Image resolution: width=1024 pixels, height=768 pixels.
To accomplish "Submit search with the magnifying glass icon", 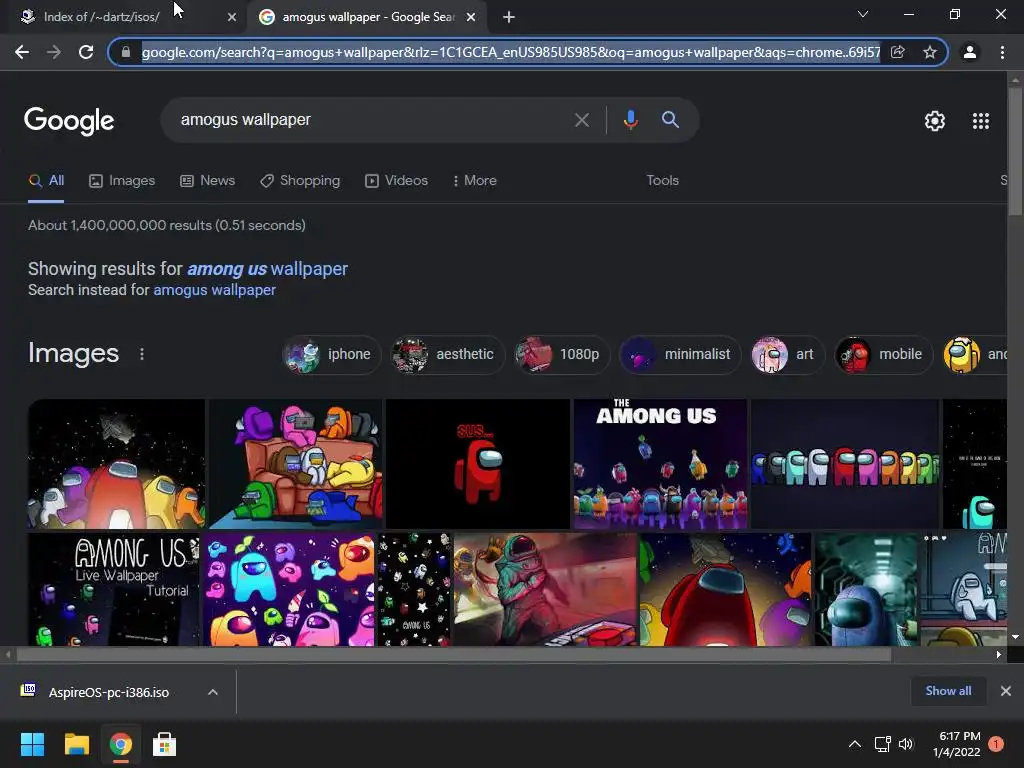I will [670, 120].
